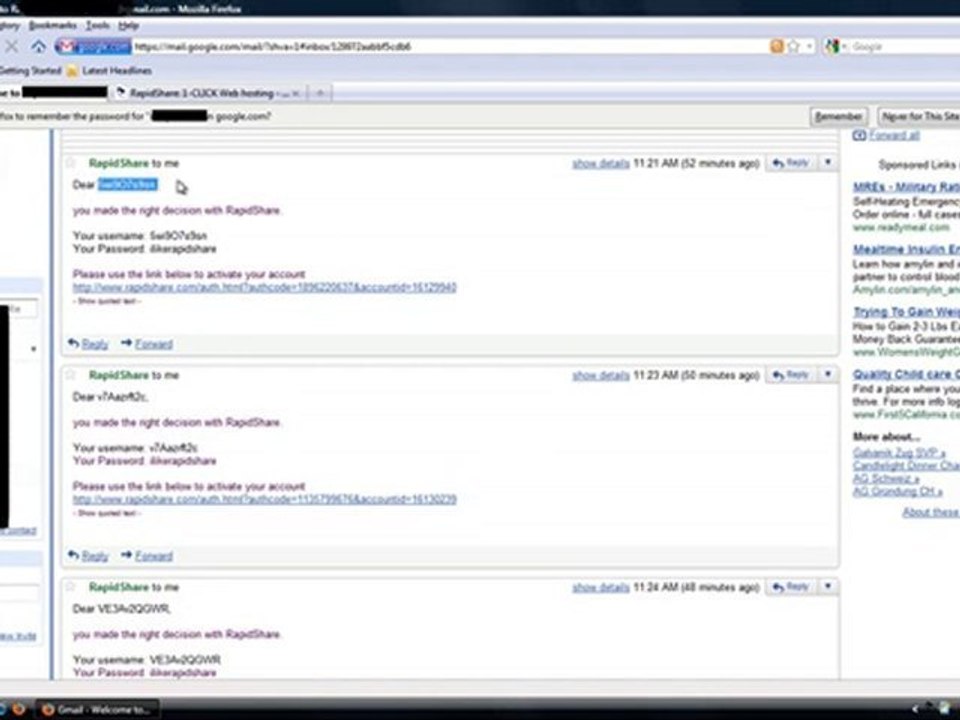
Task: Star the 11:21 AM RapidShare message
Action: pyautogui.click(x=70, y=163)
